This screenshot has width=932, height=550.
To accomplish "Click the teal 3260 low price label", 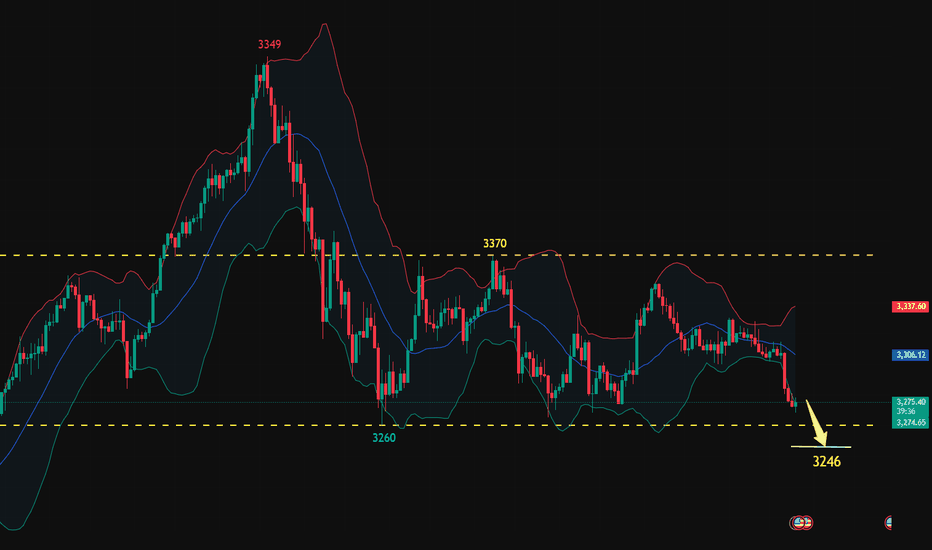I will 383,438.
